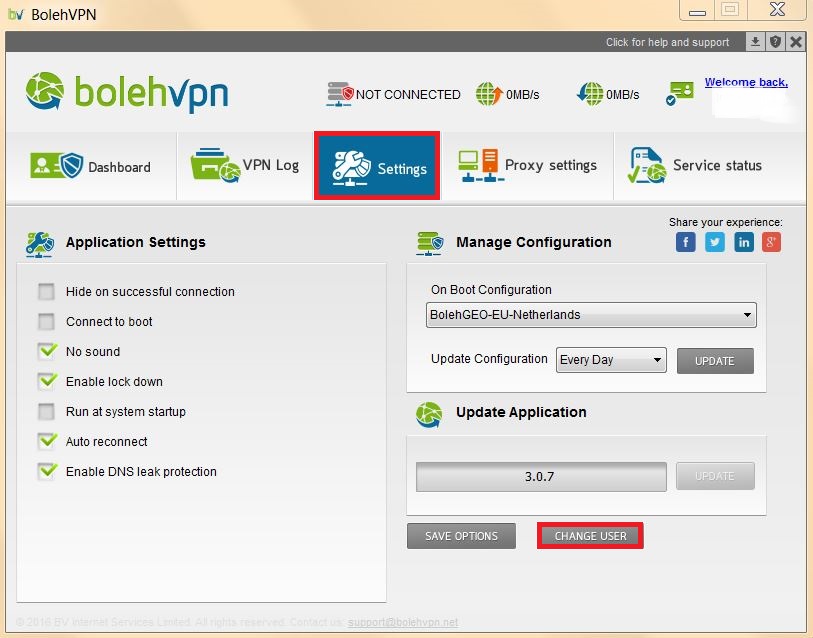This screenshot has height=638, width=813.
Task: Click the BolehVPN title bar app icon
Action: pos(16,15)
